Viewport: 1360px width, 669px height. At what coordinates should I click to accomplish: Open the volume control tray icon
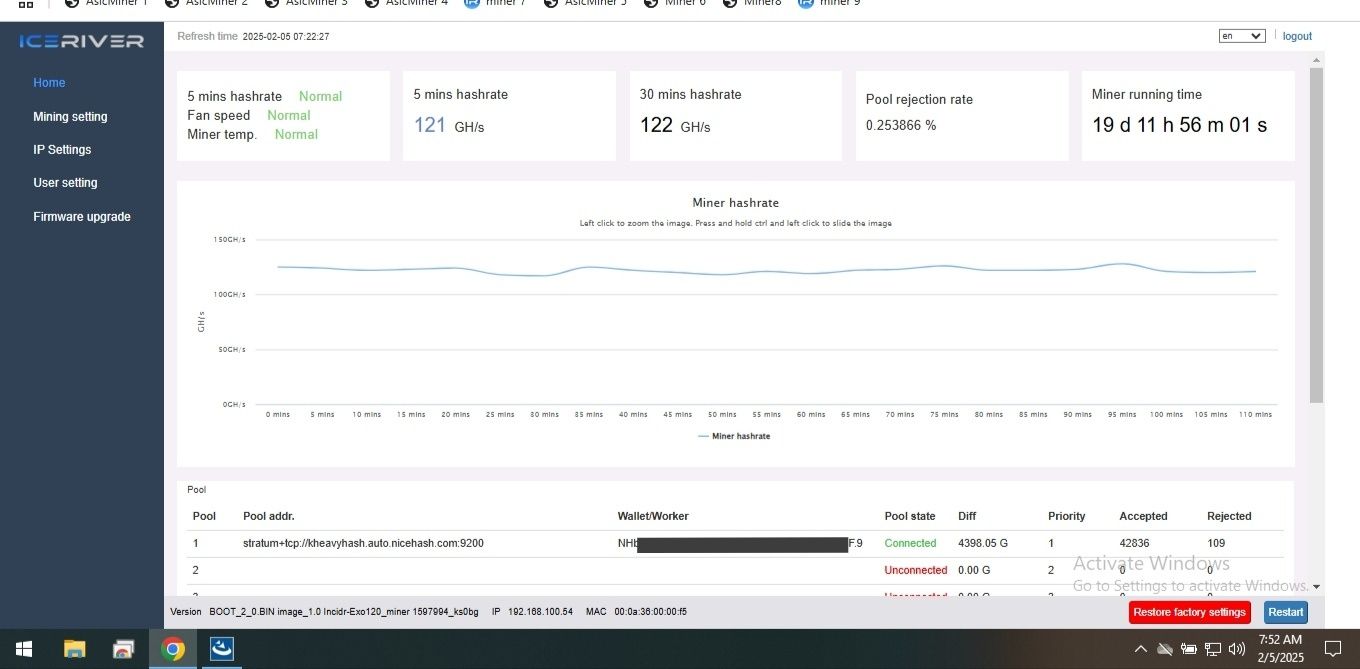tap(1237, 649)
